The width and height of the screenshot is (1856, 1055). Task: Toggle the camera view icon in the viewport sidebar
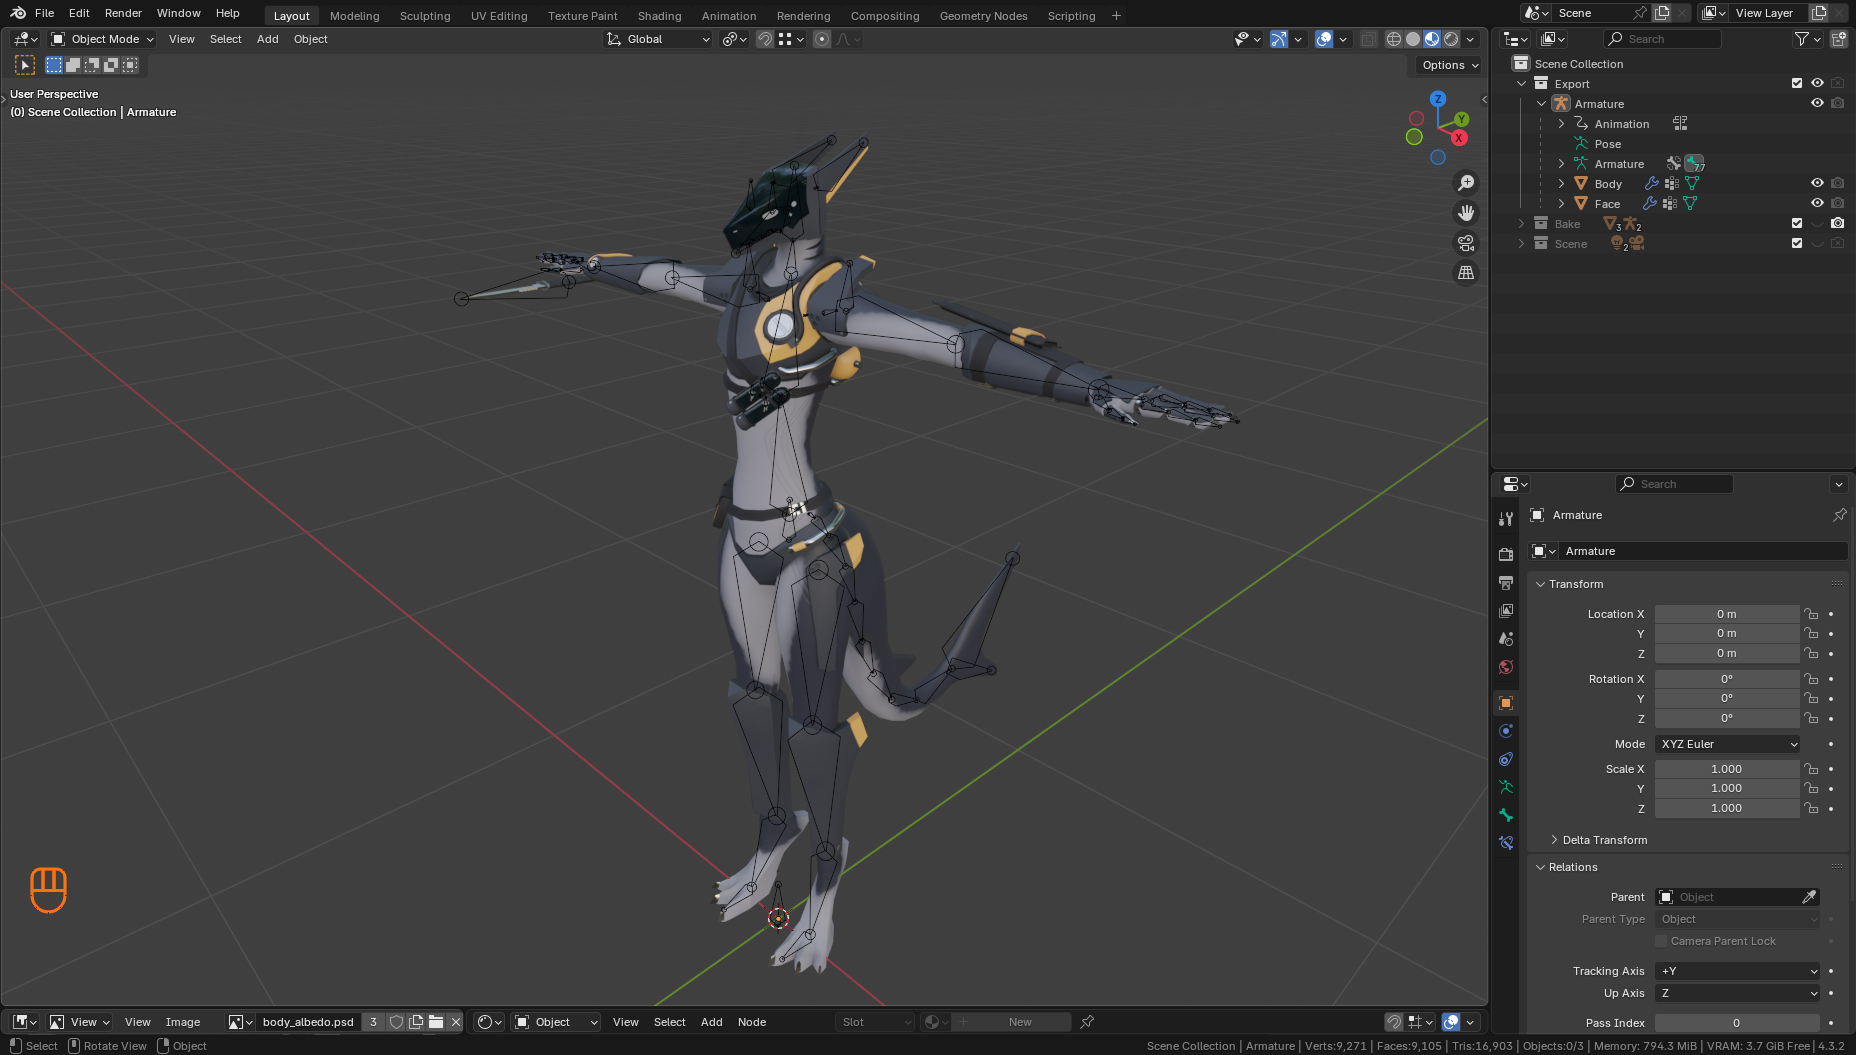click(x=1466, y=243)
